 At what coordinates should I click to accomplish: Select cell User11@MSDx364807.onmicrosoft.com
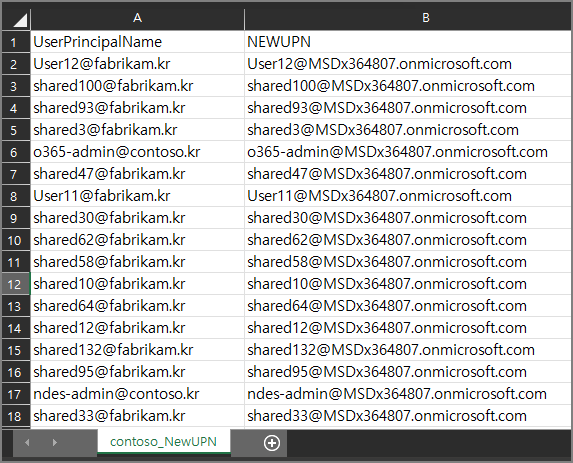pos(407,196)
